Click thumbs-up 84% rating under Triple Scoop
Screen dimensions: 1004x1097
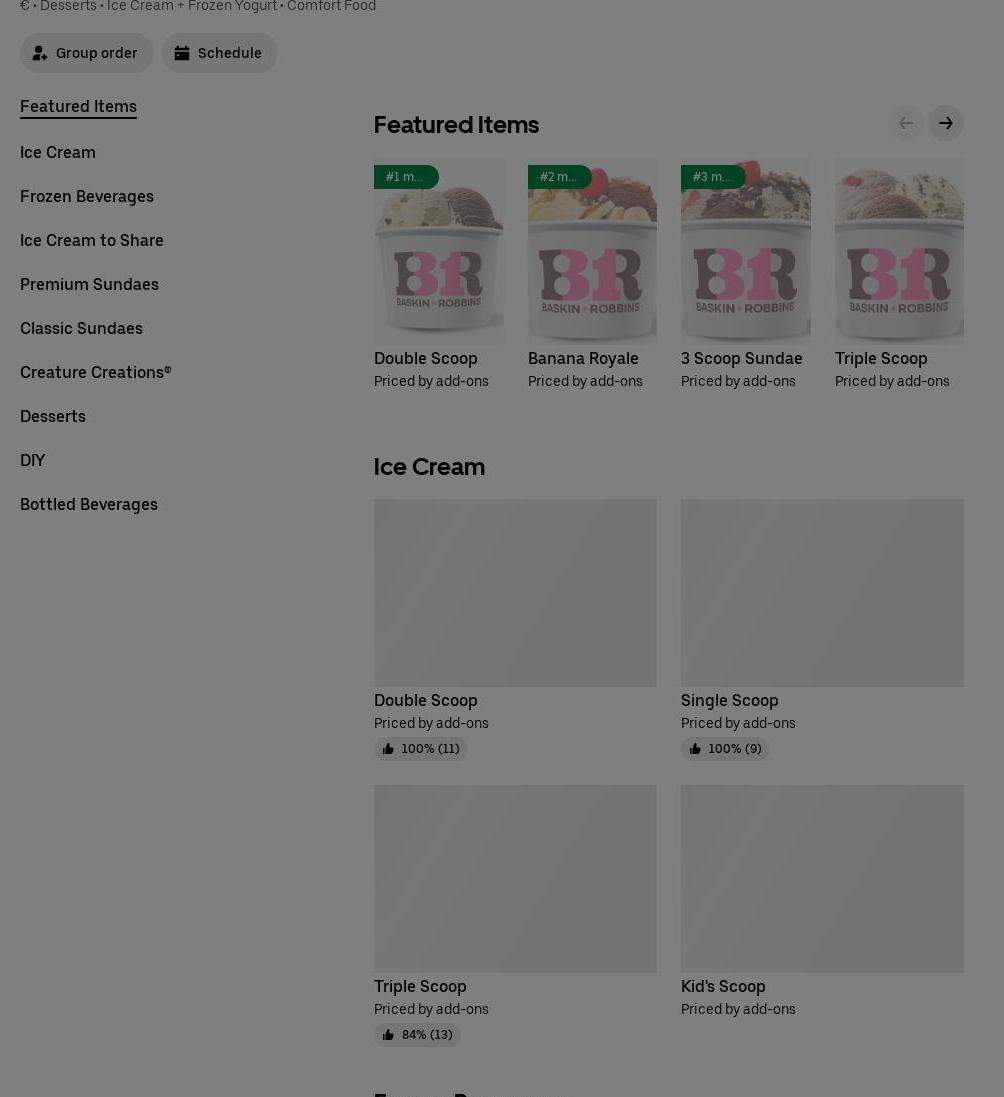point(417,1035)
